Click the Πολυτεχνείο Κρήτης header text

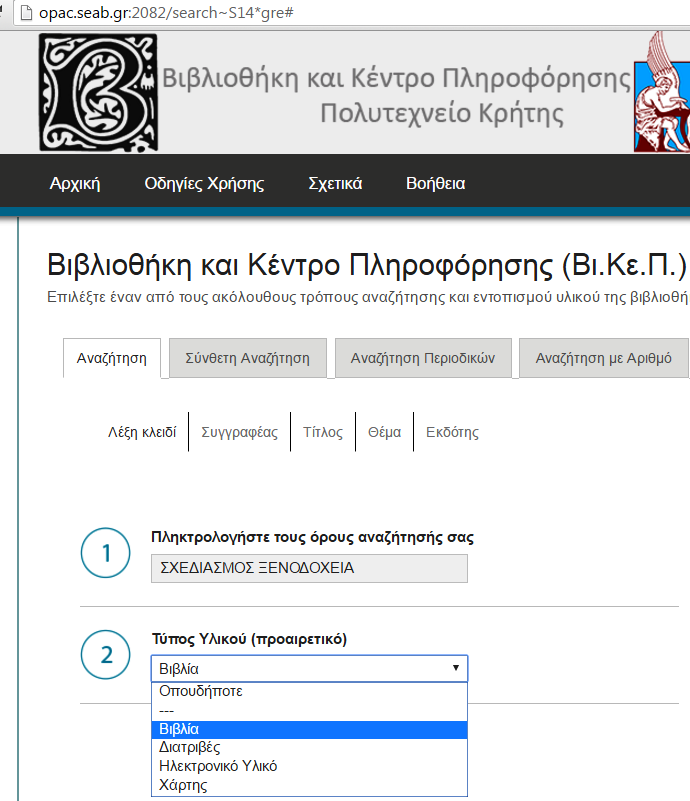coord(442,113)
